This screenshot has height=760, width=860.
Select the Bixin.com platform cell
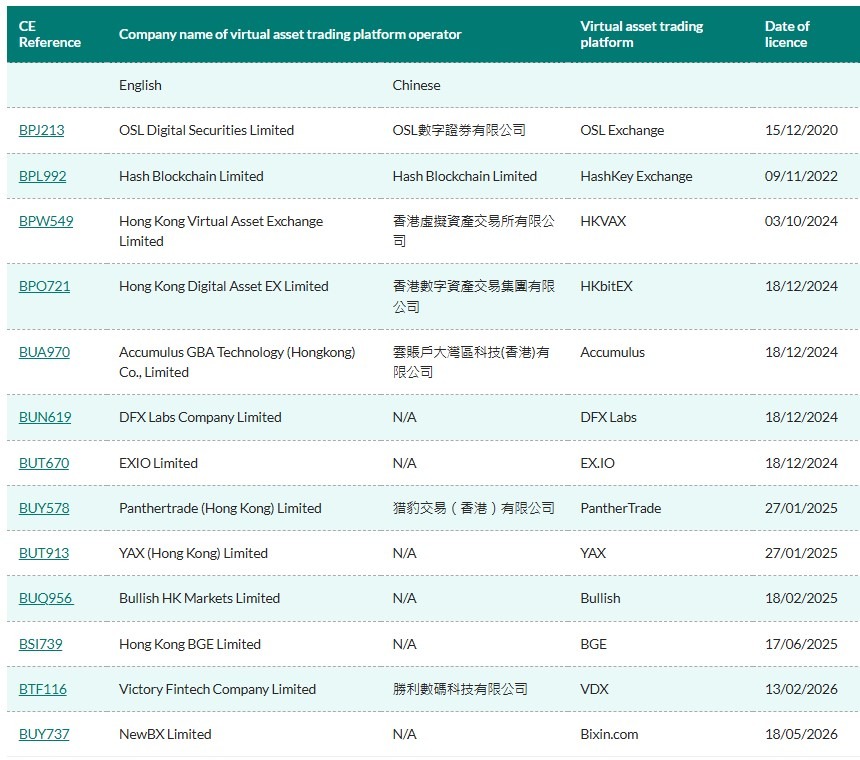coord(609,734)
